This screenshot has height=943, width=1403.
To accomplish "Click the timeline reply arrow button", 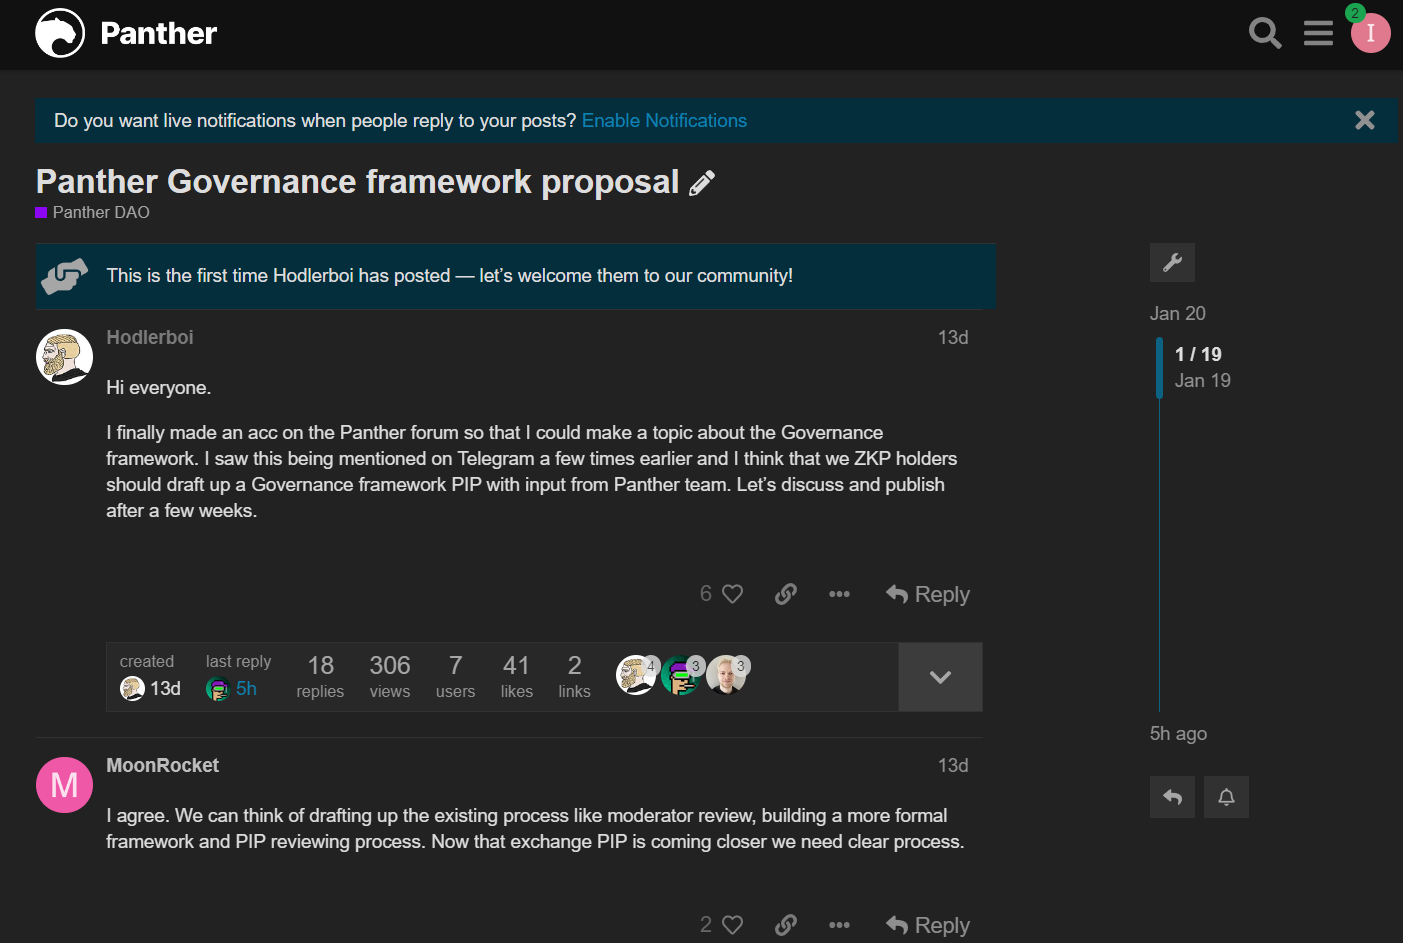I will coord(1172,797).
